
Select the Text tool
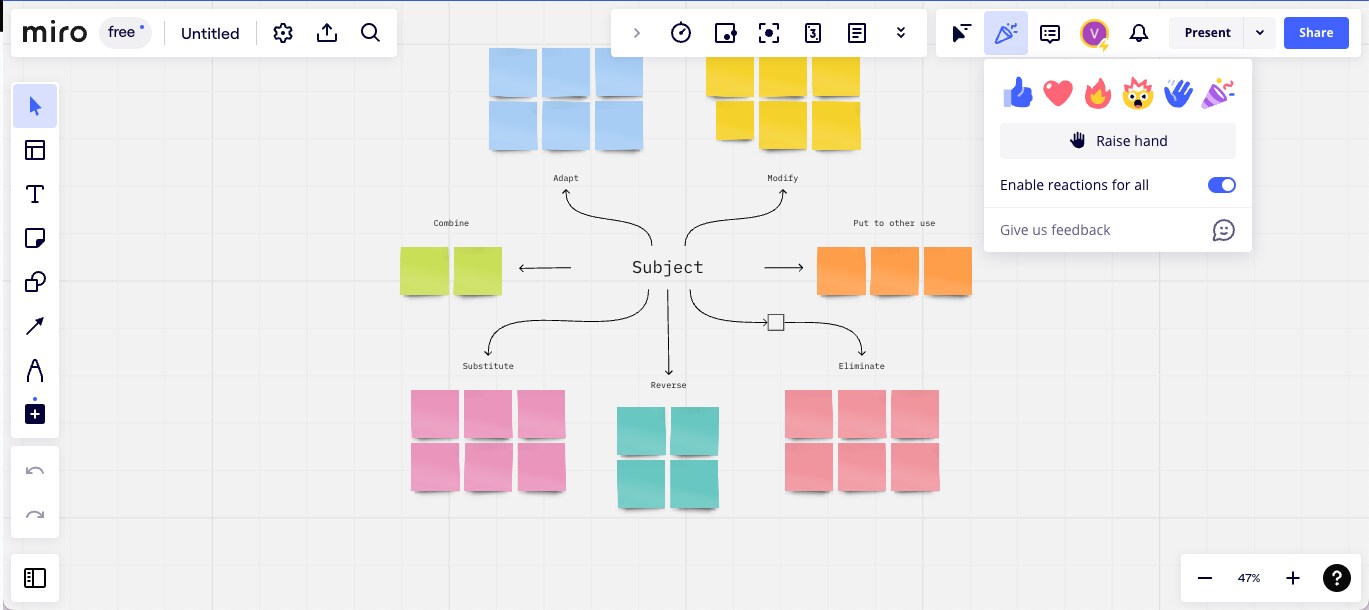coord(35,194)
